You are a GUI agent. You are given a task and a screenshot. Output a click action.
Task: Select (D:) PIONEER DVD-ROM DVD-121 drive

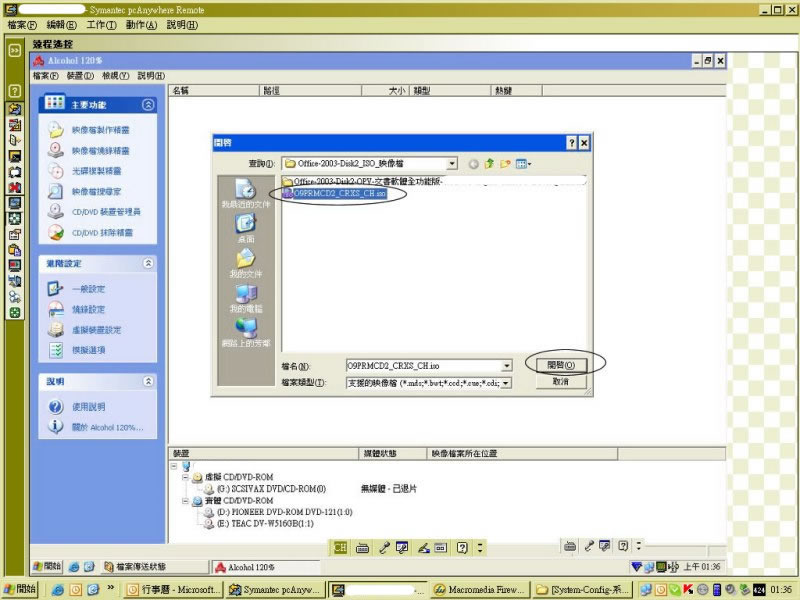(279, 512)
